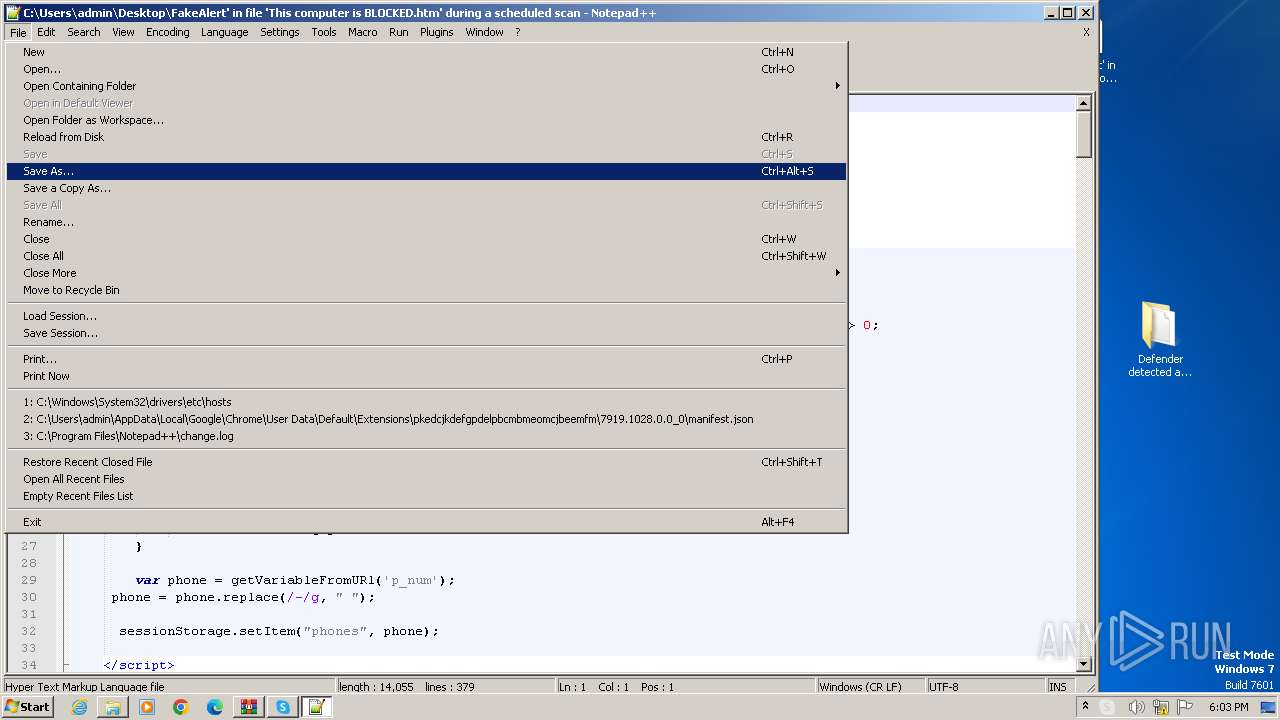
Task: Select Rename... in the File menu
Action: coord(427,222)
